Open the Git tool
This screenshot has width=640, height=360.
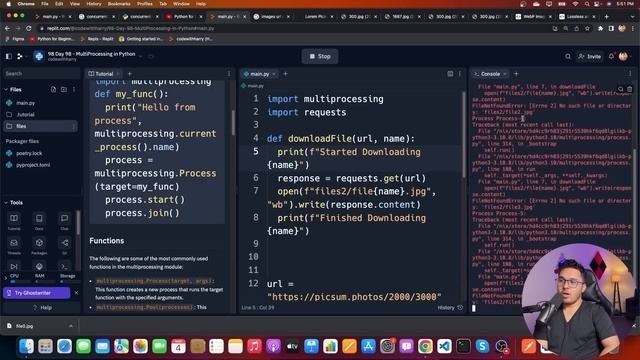(x=64, y=246)
